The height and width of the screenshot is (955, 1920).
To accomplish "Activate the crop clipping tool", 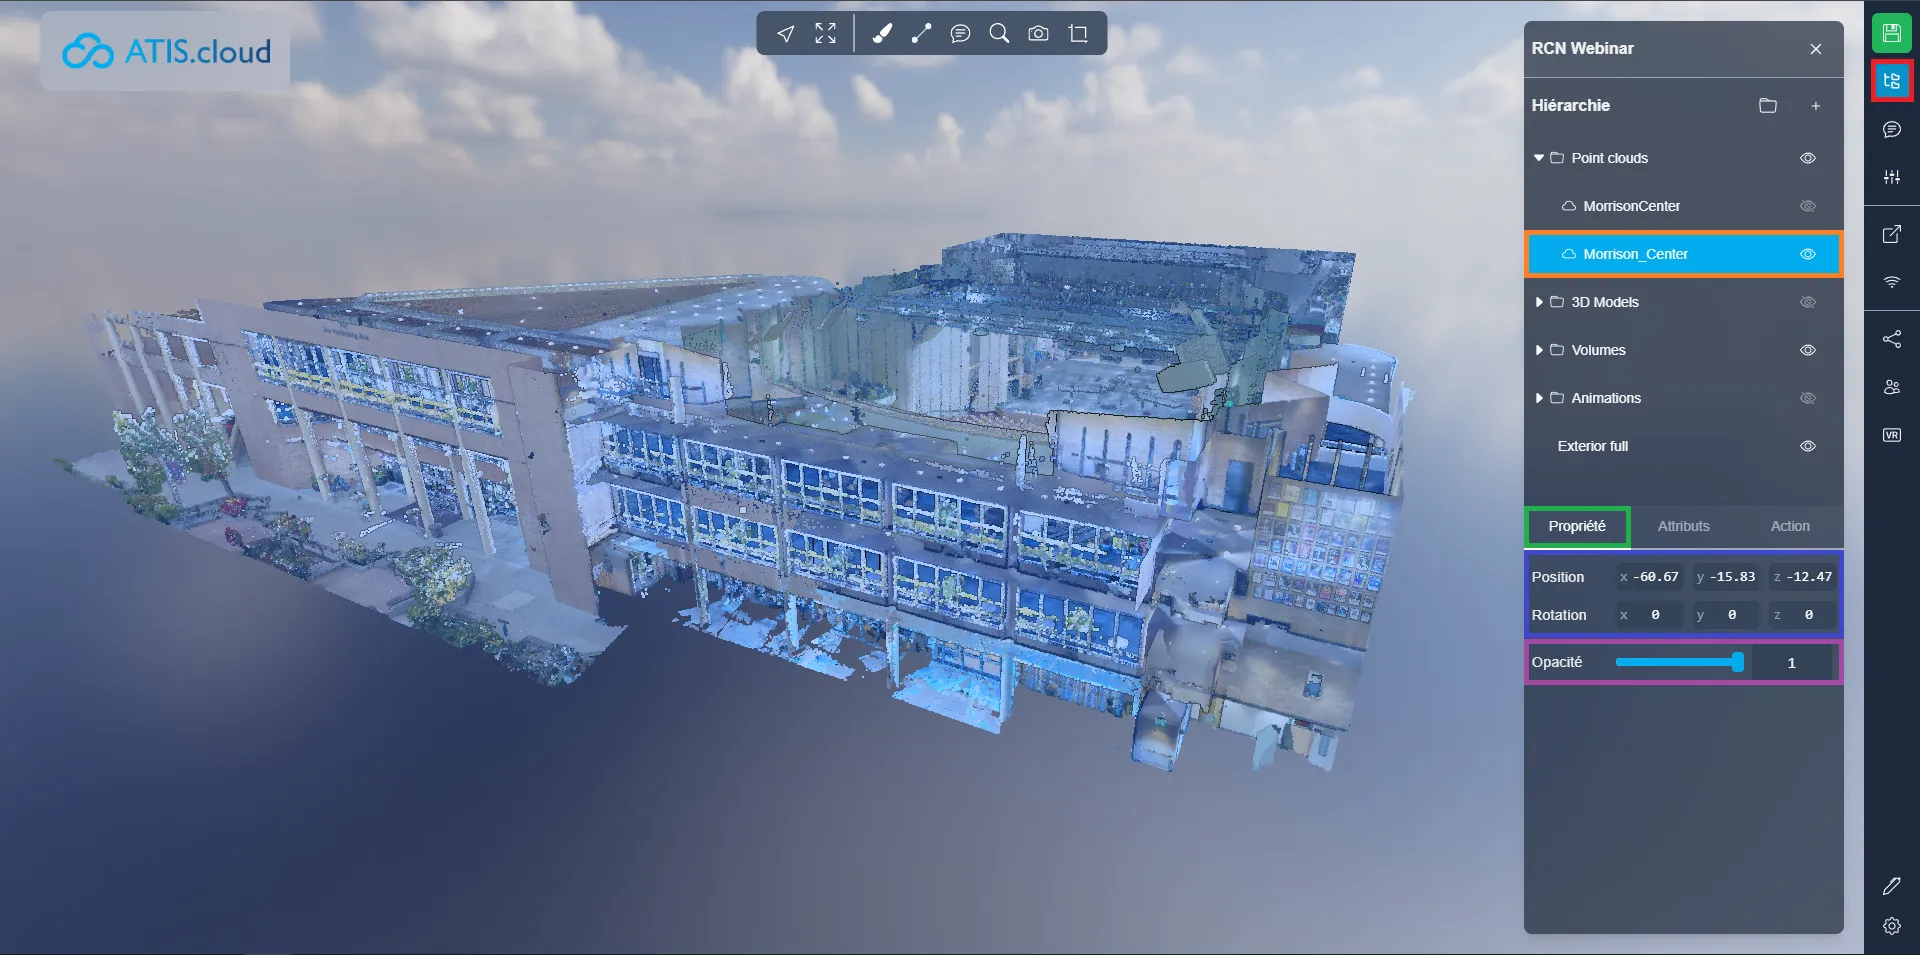I will point(1078,34).
